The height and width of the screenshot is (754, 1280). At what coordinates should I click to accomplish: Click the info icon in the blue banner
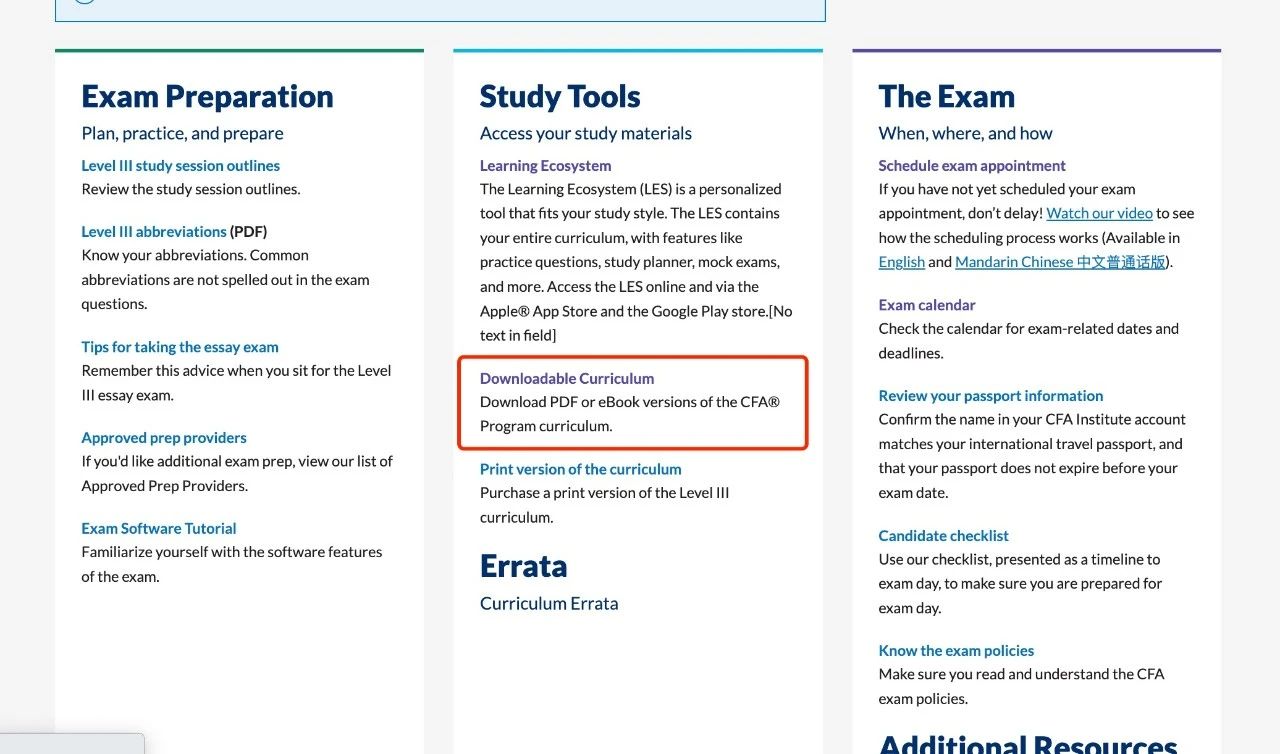click(x=84, y=1)
